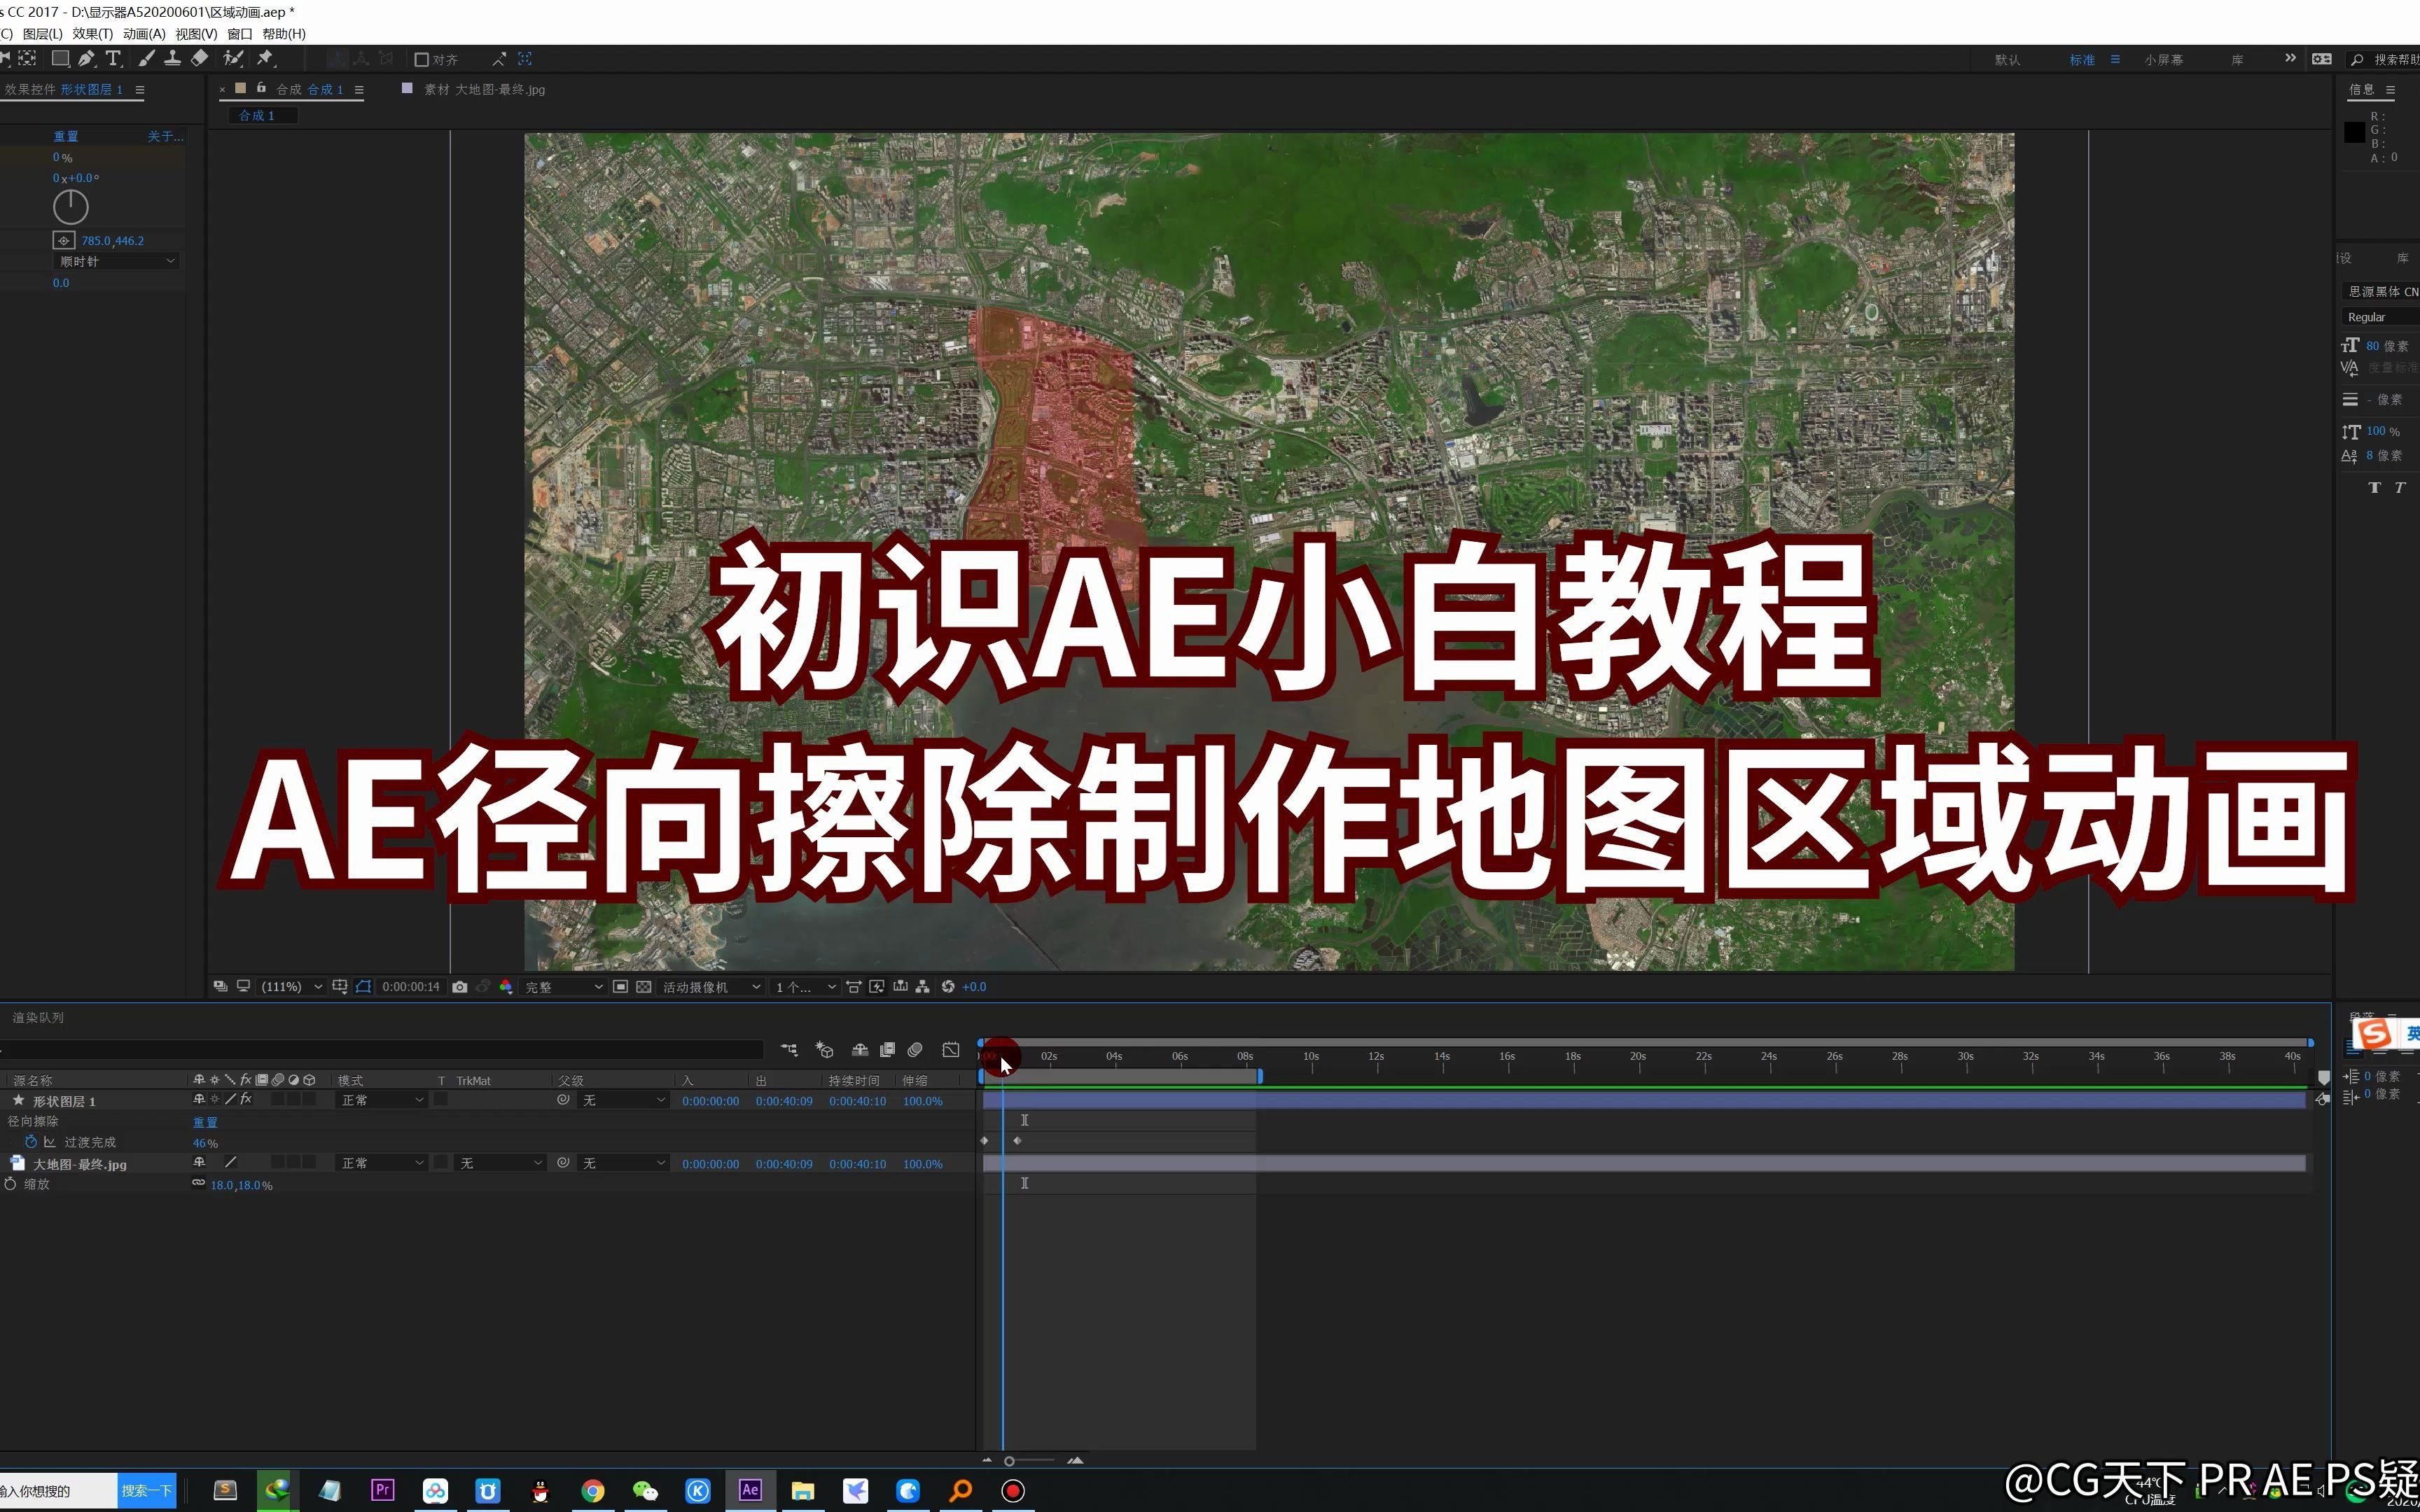Screen dimensions: 2420x1512
Task: Select the Pen tool in the toolbar
Action: coord(87,59)
